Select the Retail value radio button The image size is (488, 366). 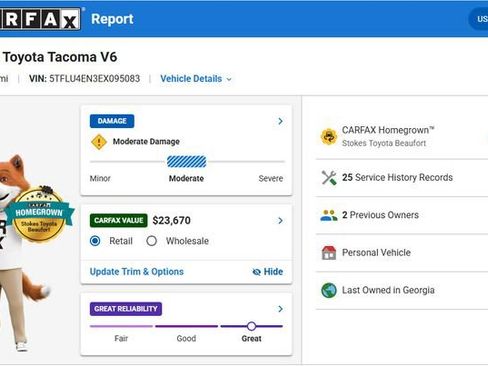[x=95, y=241]
